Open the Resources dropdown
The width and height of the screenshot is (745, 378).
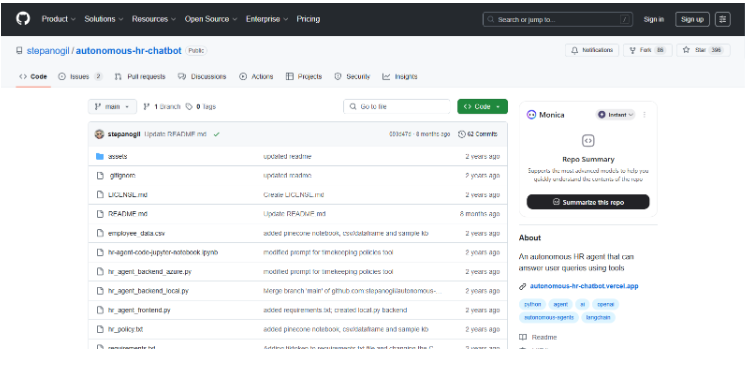click(x=153, y=19)
